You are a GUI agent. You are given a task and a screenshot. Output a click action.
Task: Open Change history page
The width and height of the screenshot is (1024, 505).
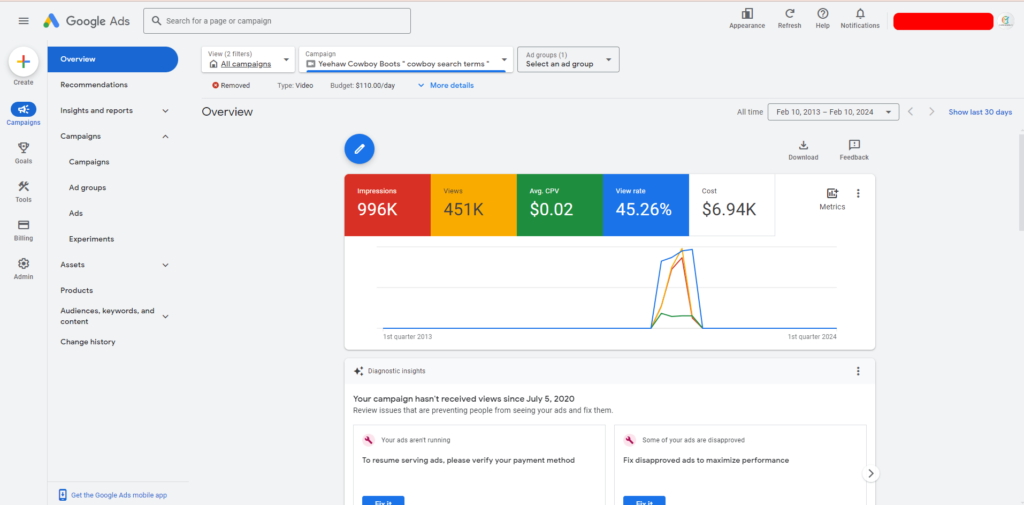click(x=88, y=342)
